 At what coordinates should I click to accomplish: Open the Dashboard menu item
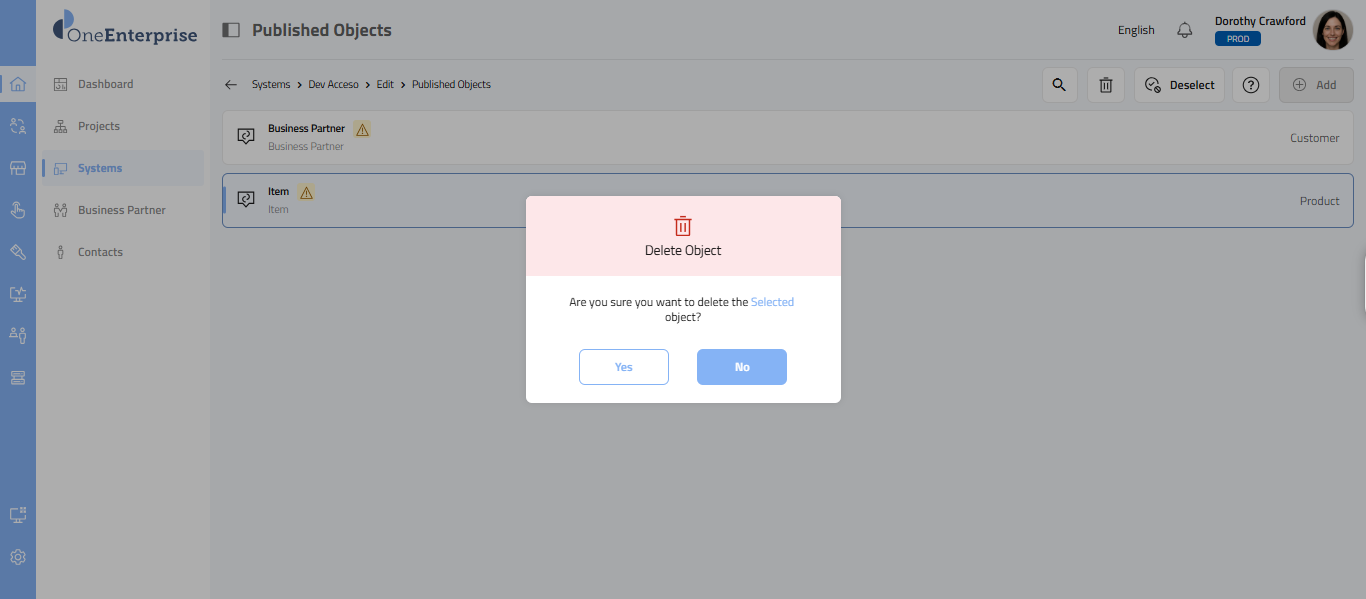(105, 84)
